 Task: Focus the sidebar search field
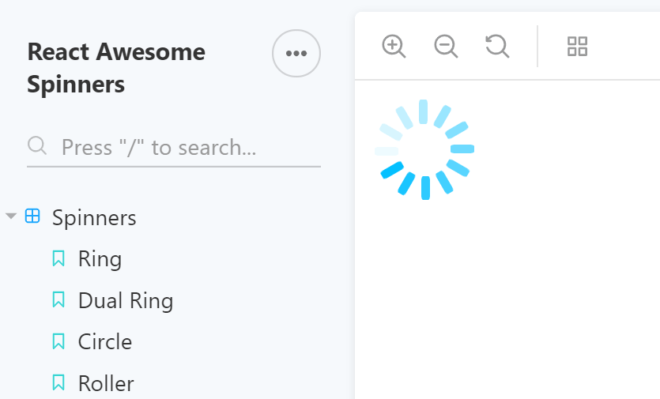[174, 147]
